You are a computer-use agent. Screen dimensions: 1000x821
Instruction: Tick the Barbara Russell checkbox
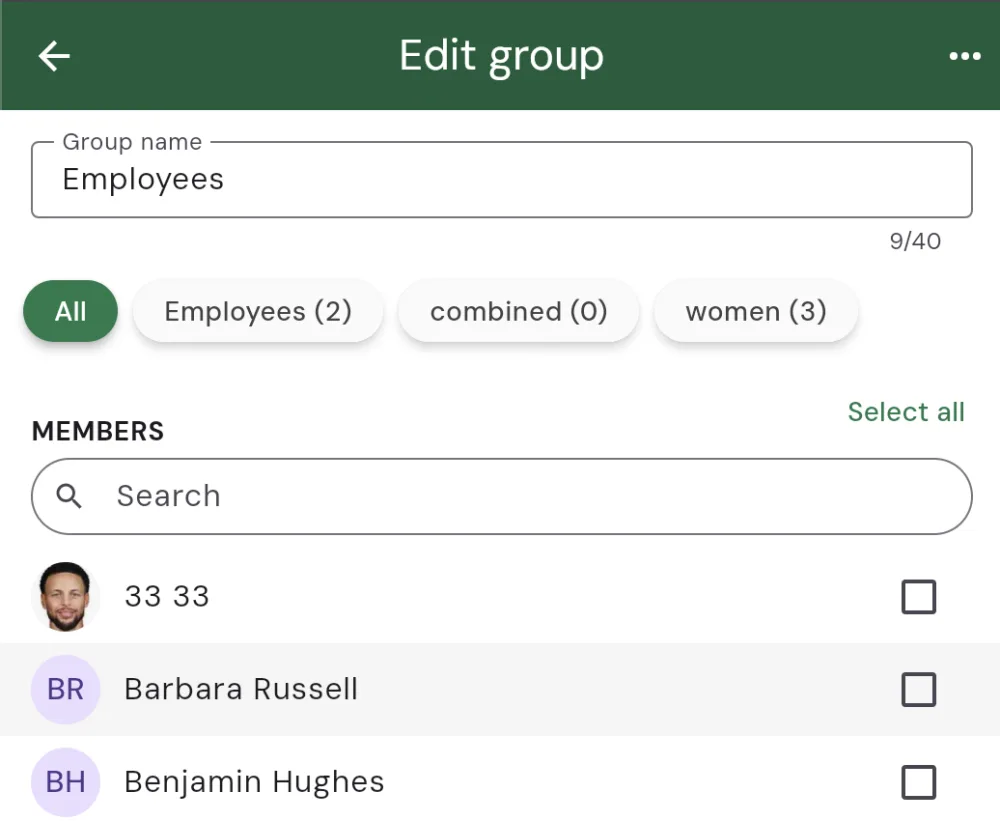point(918,689)
